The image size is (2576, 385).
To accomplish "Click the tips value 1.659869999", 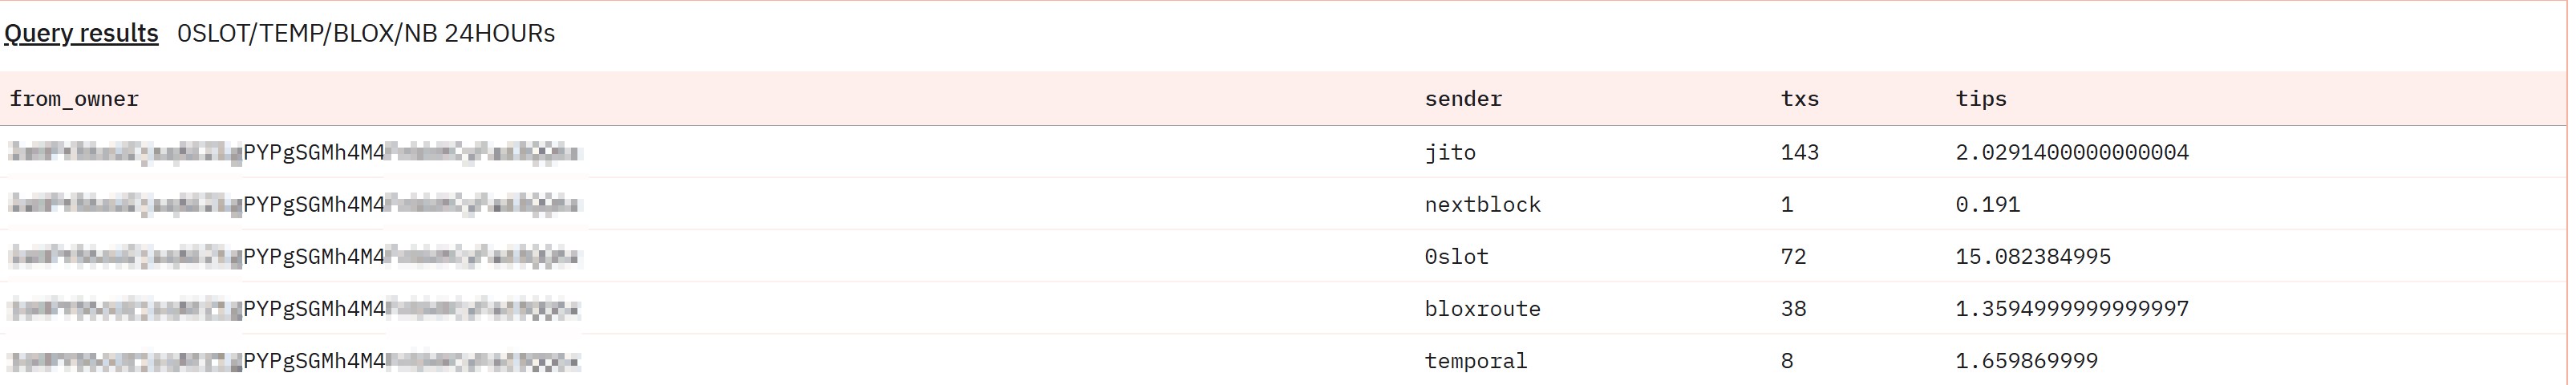I will (x=2026, y=361).
